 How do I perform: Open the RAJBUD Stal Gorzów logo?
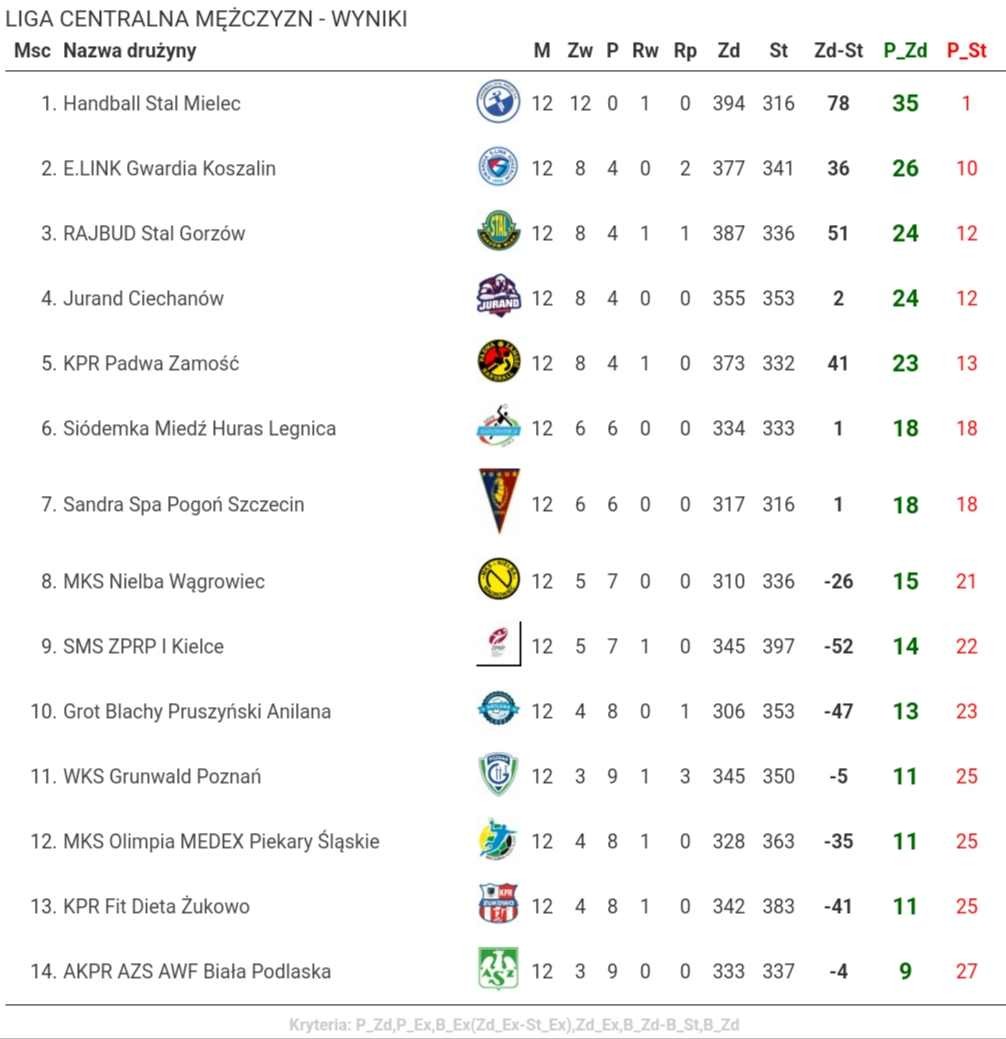pos(498,232)
